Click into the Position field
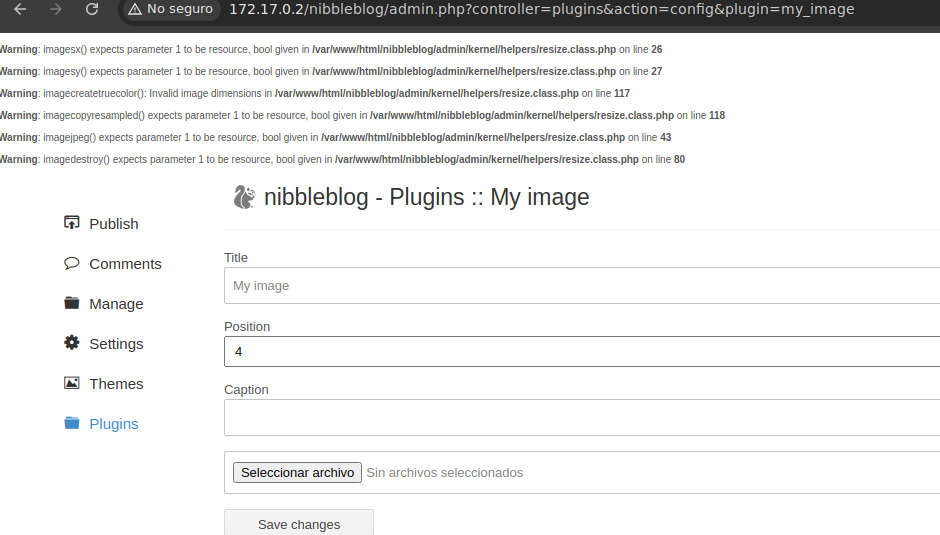Image resolution: width=940 pixels, height=535 pixels. coord(580,352)
